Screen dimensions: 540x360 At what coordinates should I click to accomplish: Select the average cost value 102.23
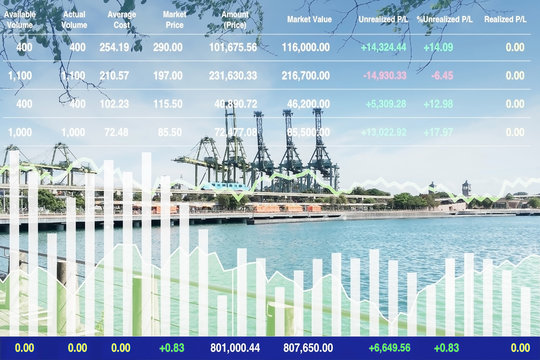(x=114, y=104)
